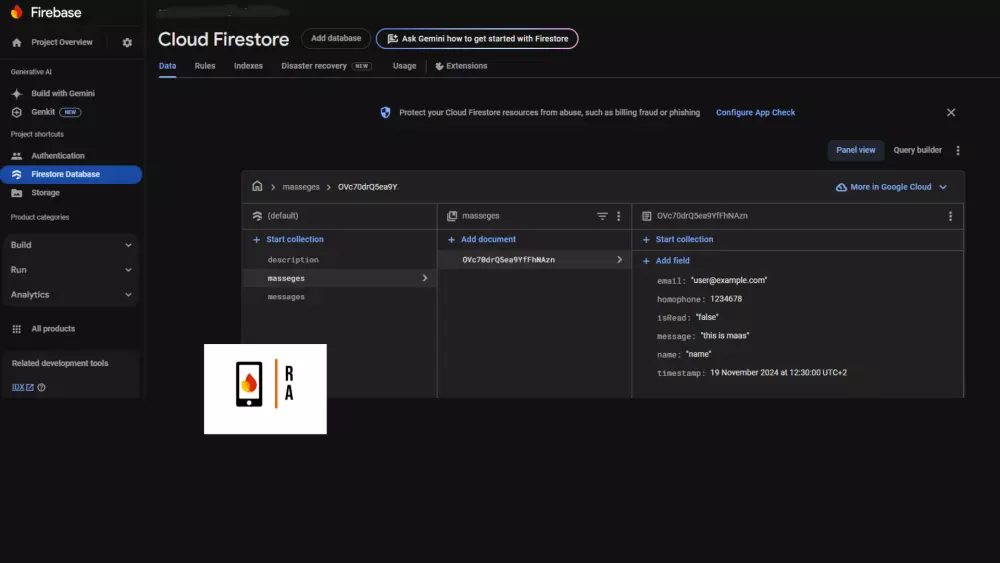This screenshot has height=563, width=1000.
Task: Click the homophone field value 1234678
Action: tap(726, 299)
